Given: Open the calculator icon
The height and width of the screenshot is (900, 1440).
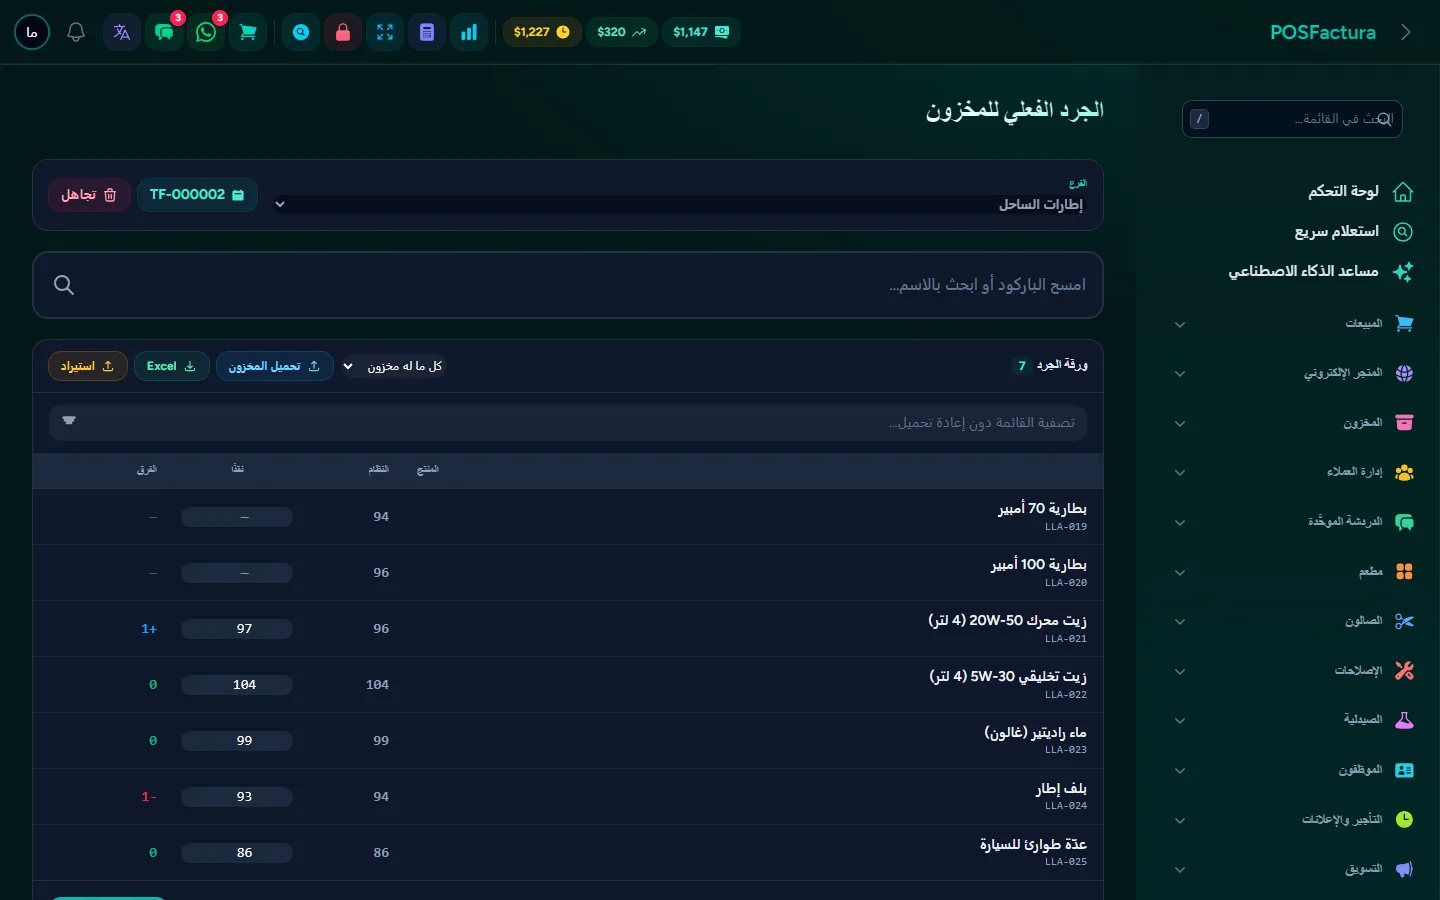Looking at the screenshot, I should pyautogui.click(x=427, y=32).
